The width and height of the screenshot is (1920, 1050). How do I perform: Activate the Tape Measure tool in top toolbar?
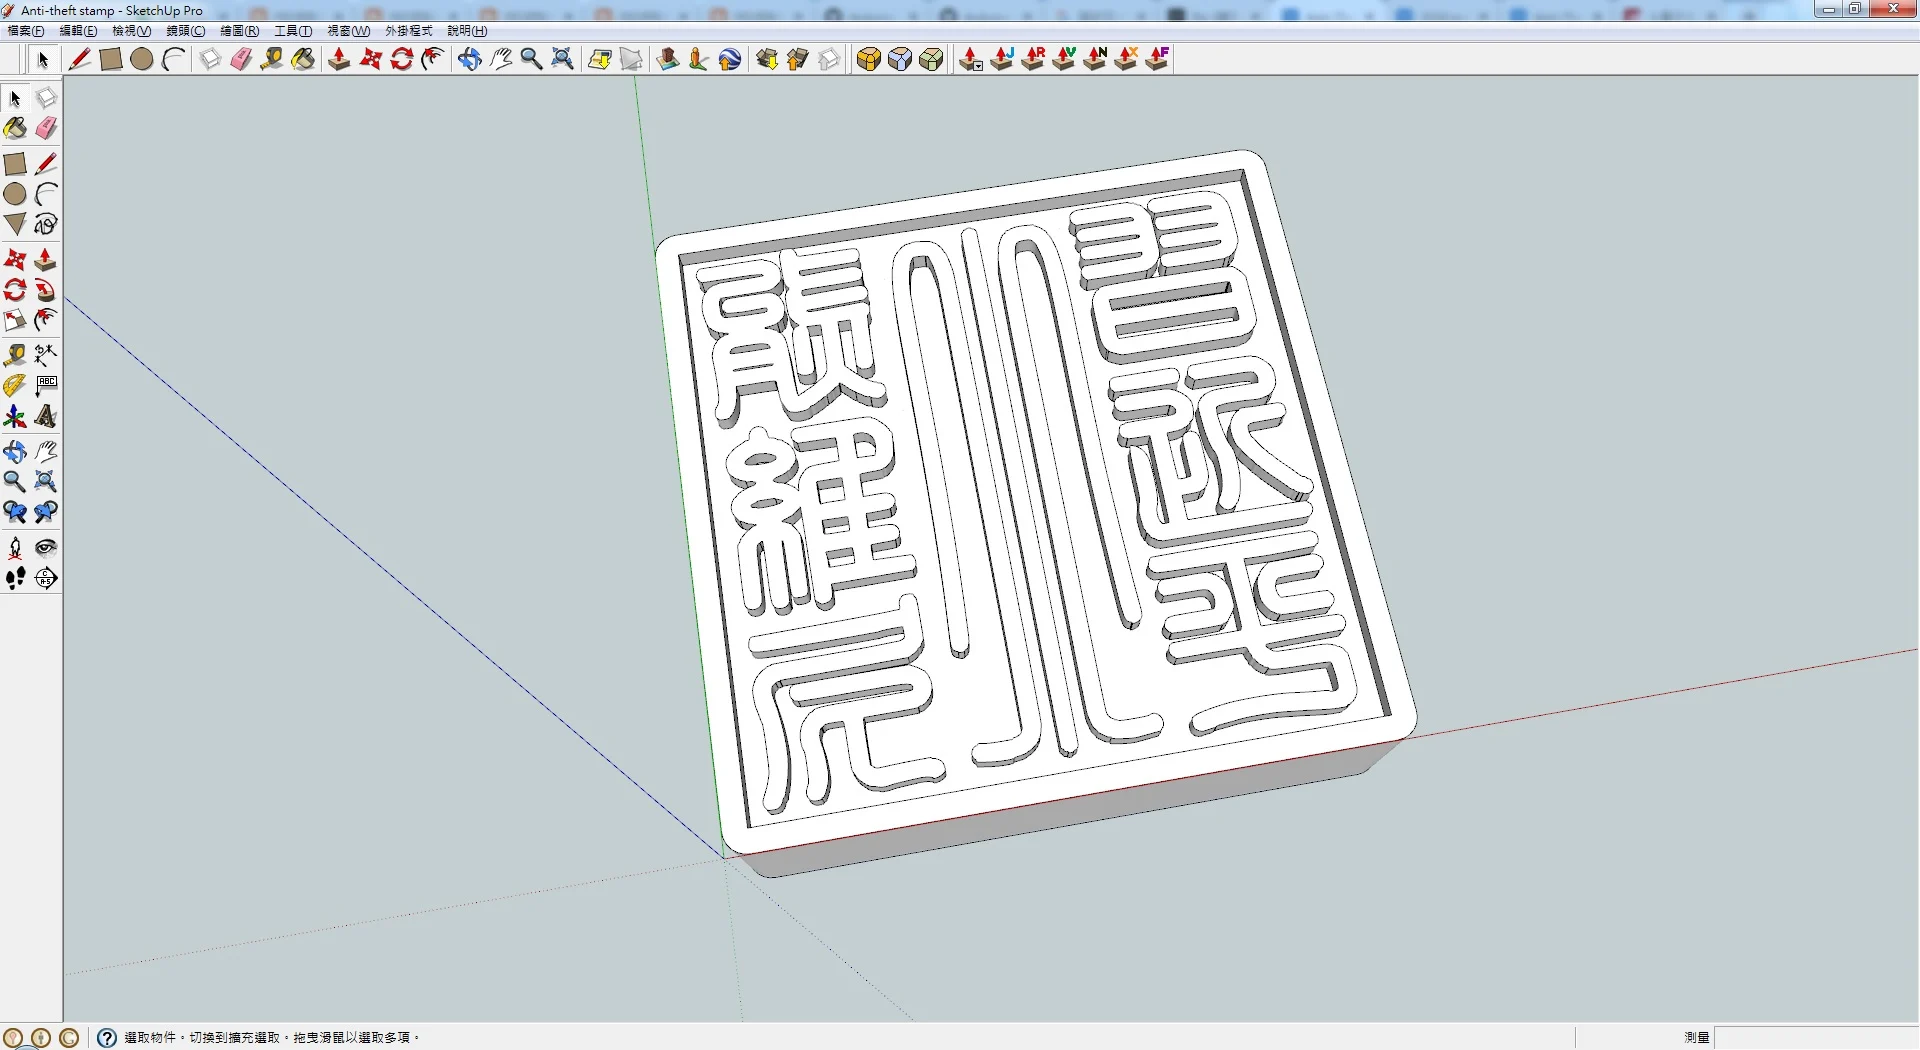tap(271, 59)
